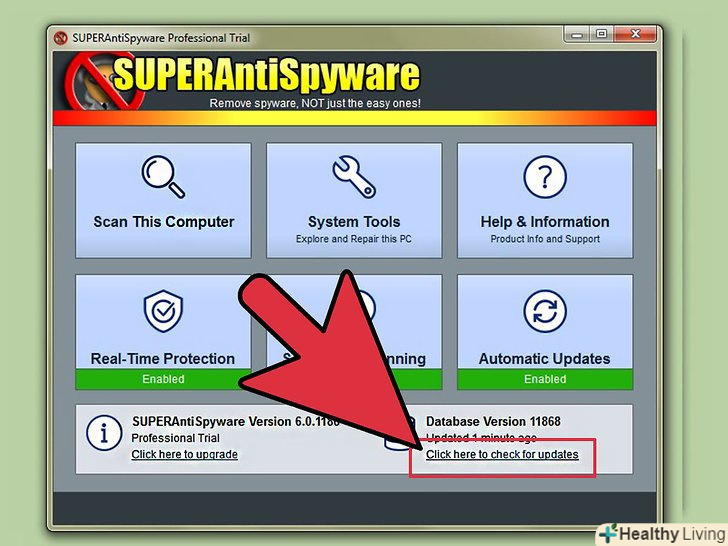728x546 pixels.
Task: Select the Scan This Computer label
Action: pyautogui.click(x=164, y=222)
